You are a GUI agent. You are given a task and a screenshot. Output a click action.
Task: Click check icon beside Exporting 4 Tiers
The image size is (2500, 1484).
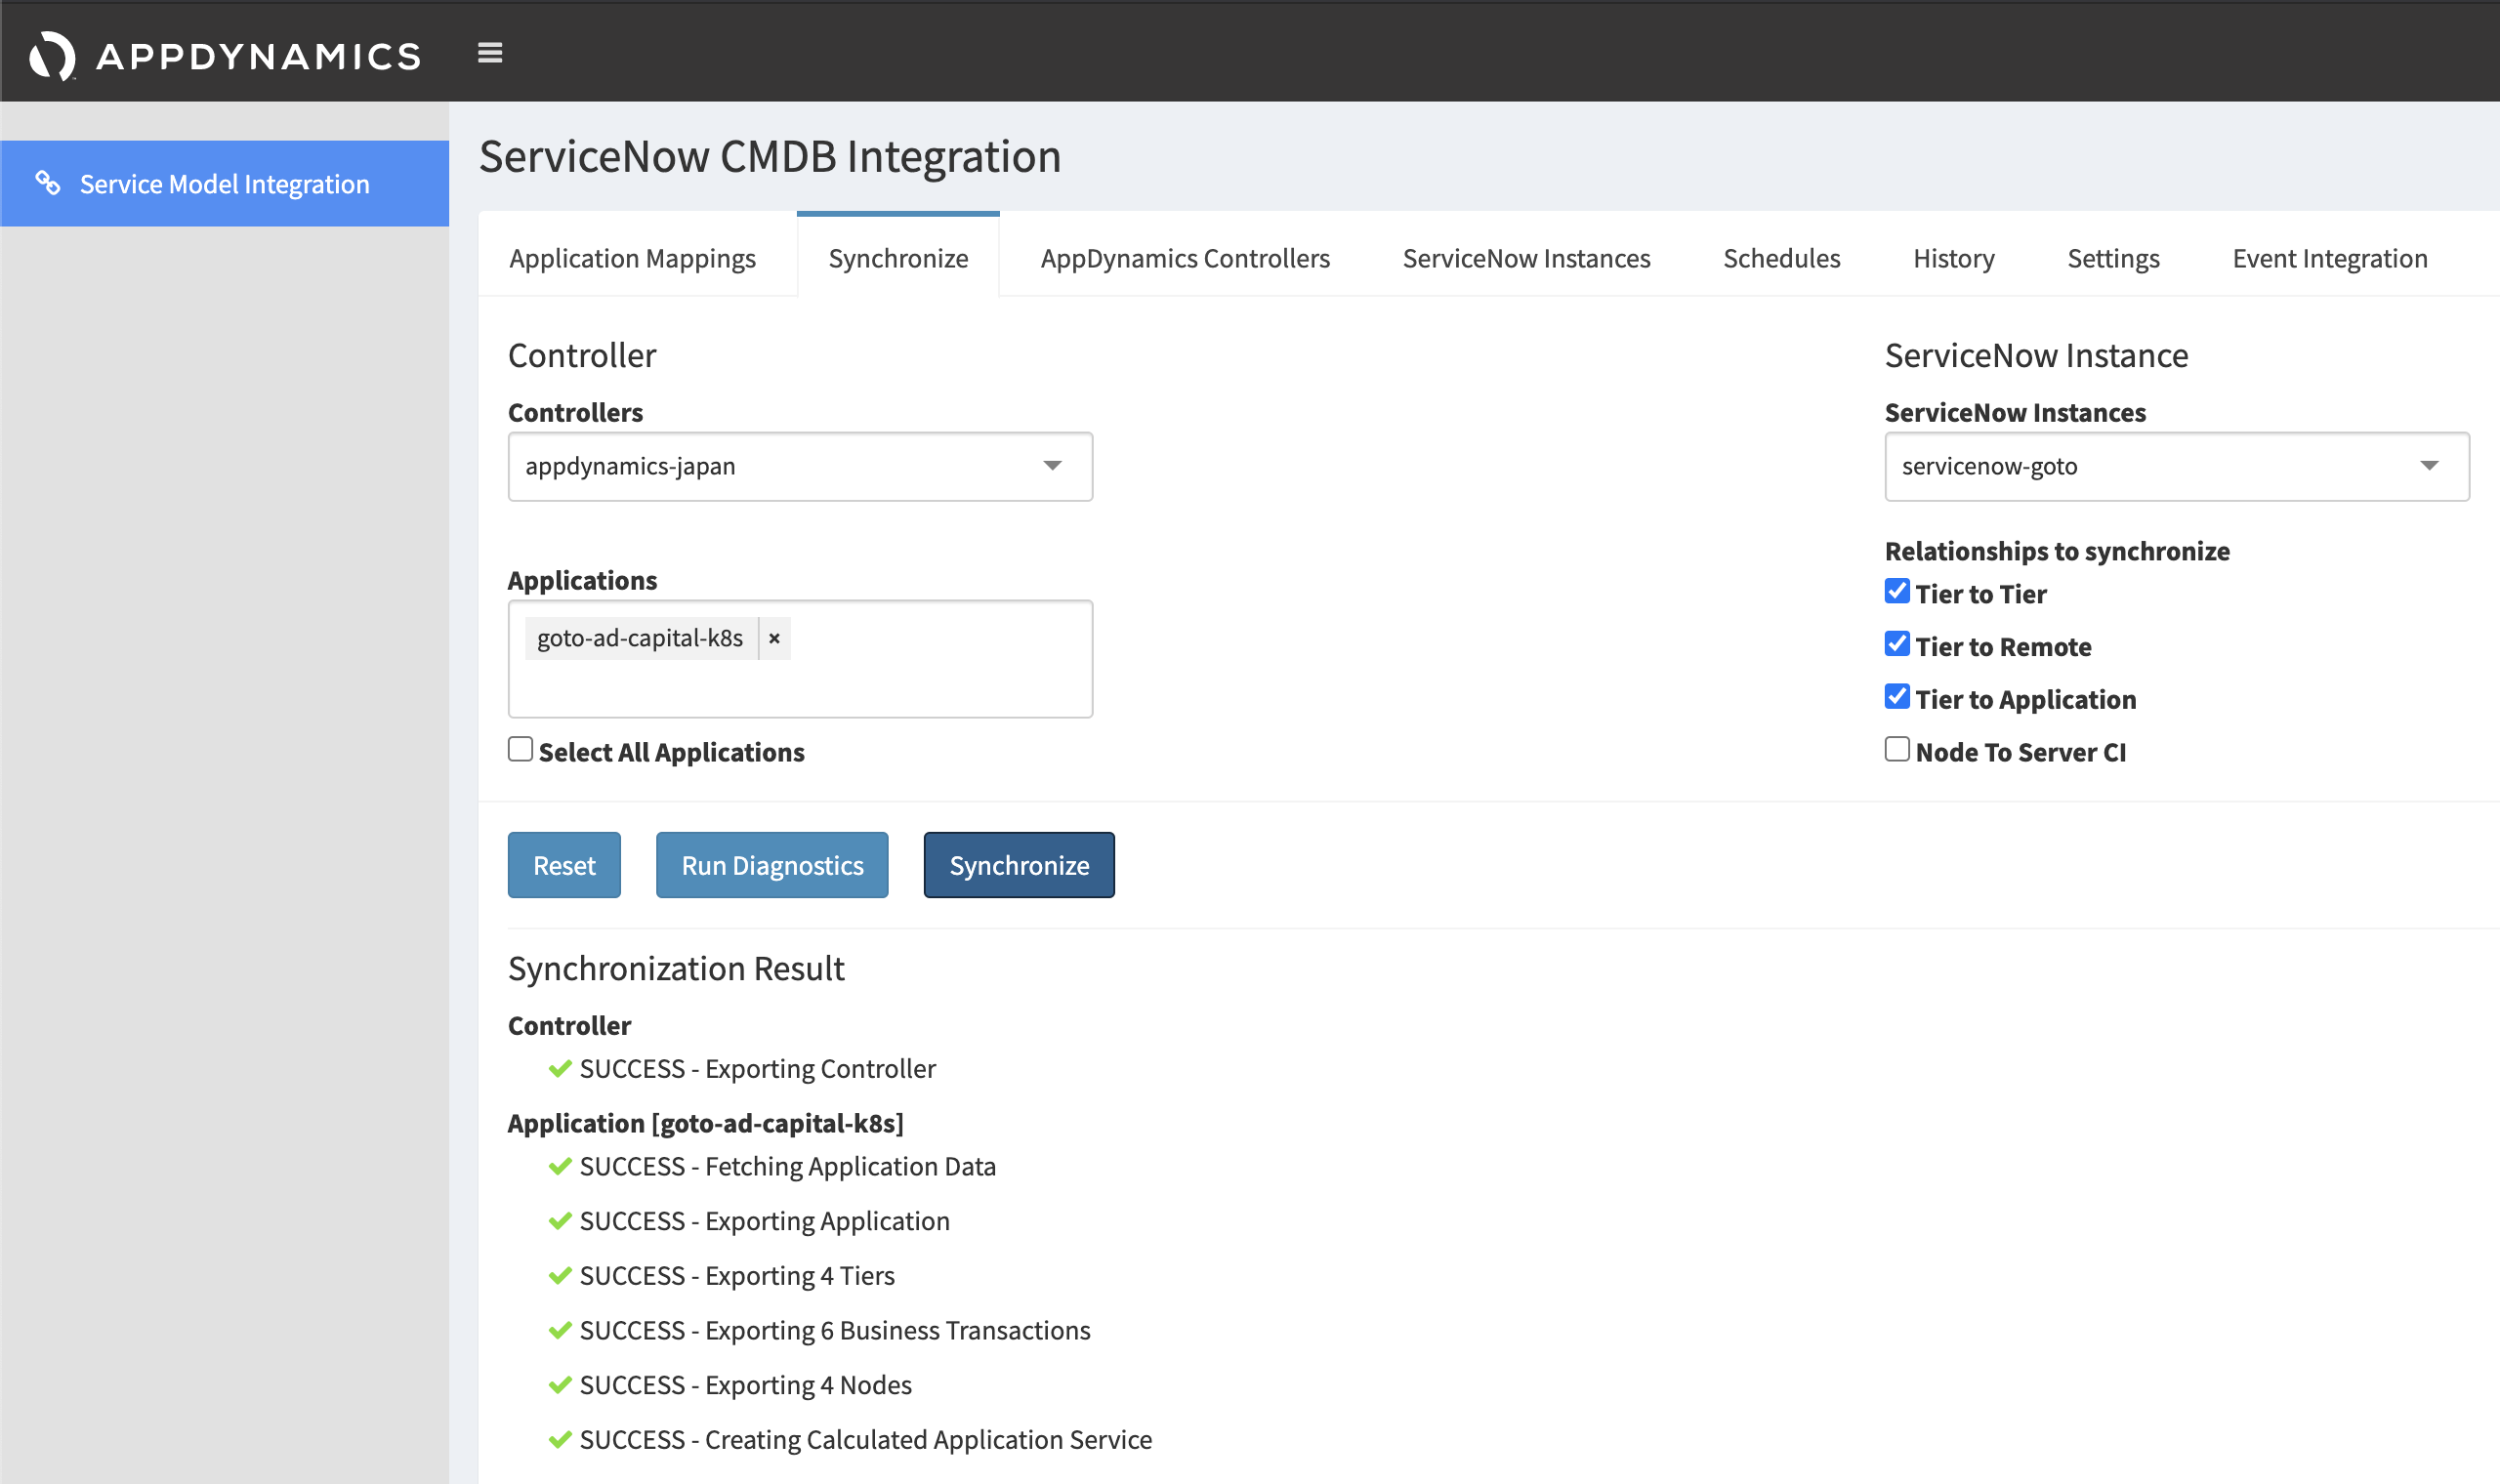560,1276
